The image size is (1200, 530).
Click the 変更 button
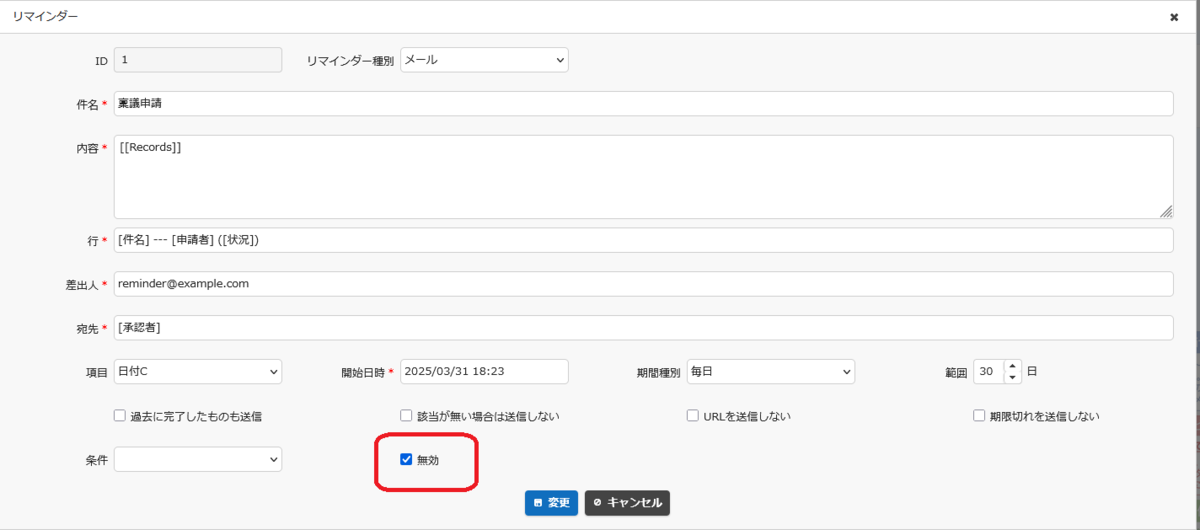tap(552, 503)
